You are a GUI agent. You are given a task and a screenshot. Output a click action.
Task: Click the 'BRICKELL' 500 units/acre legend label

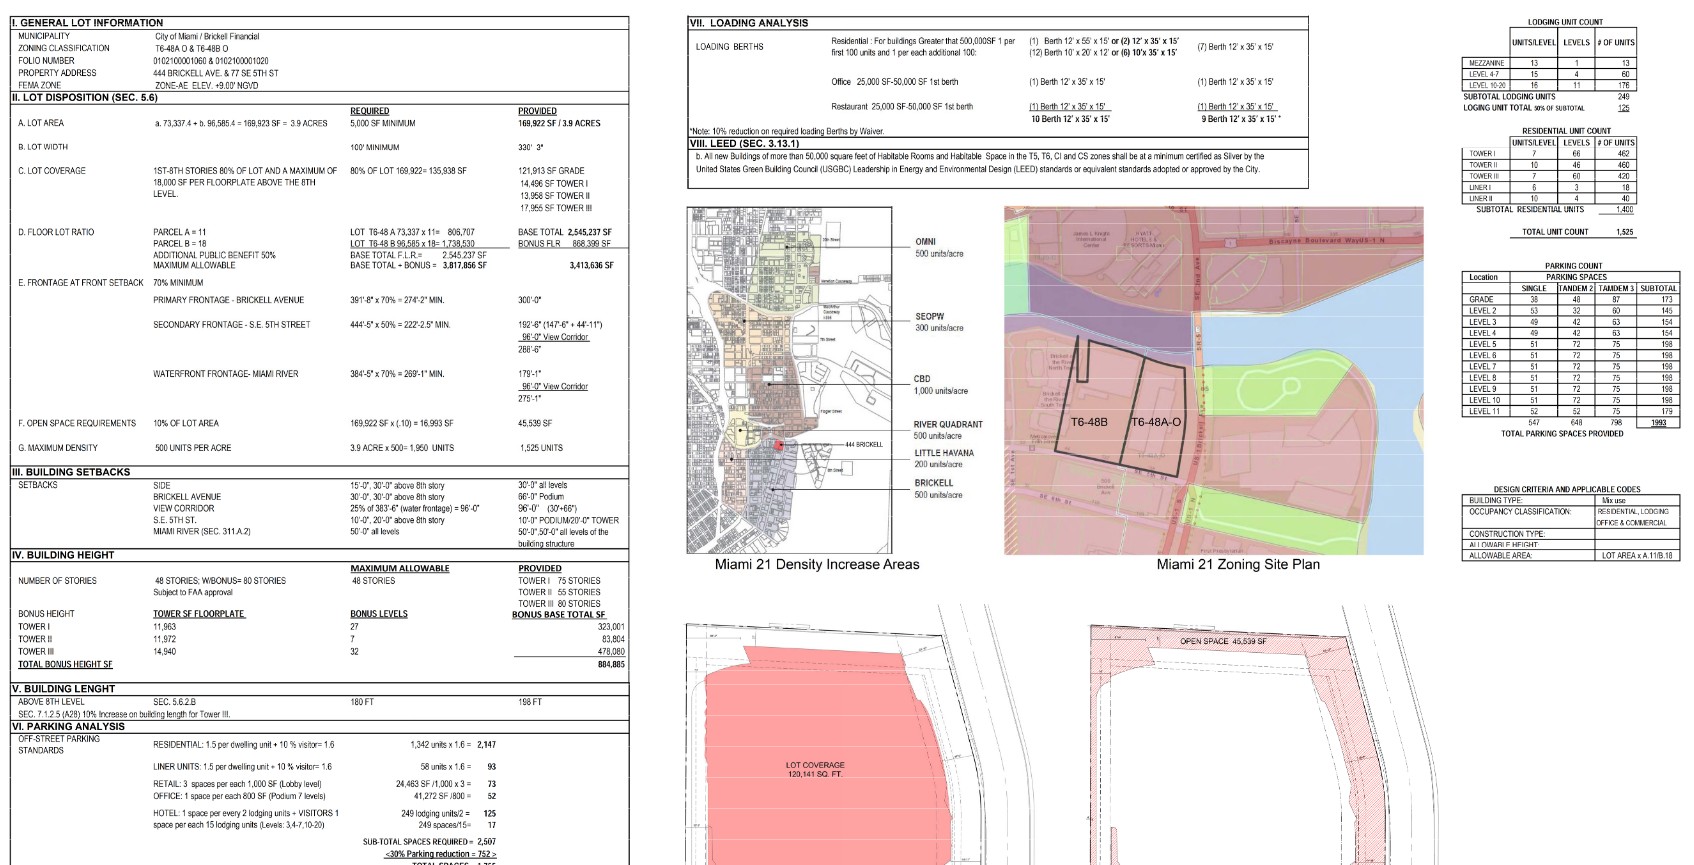[x=934, y=483]
